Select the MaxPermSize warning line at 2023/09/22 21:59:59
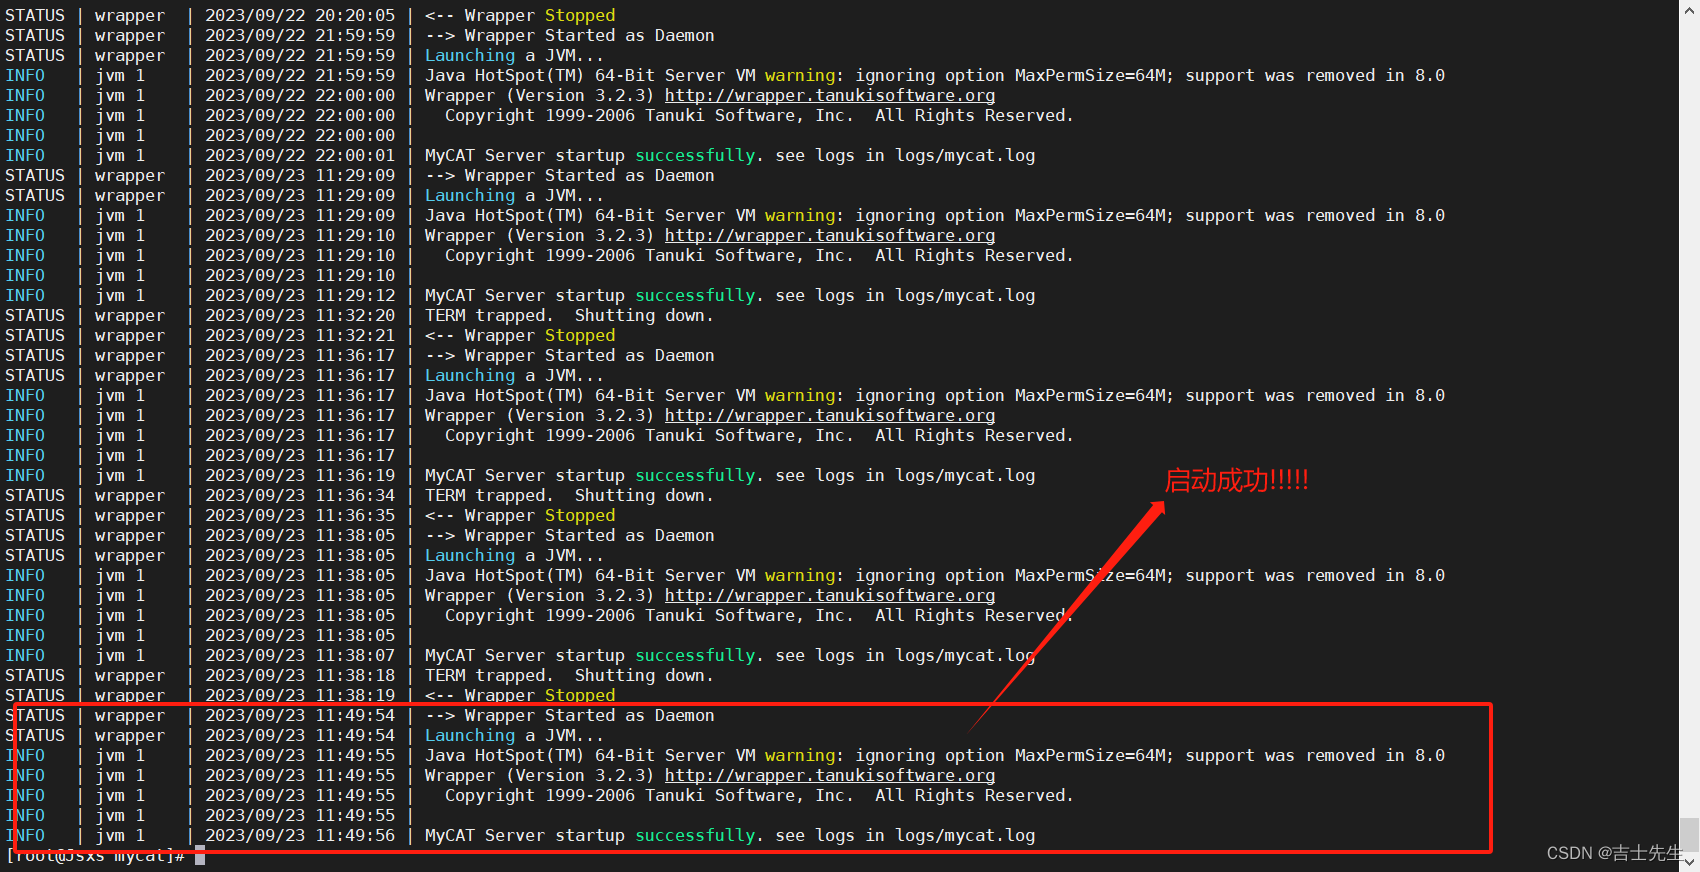Viewport: 1700px width, 872px height. click(935, 76)
